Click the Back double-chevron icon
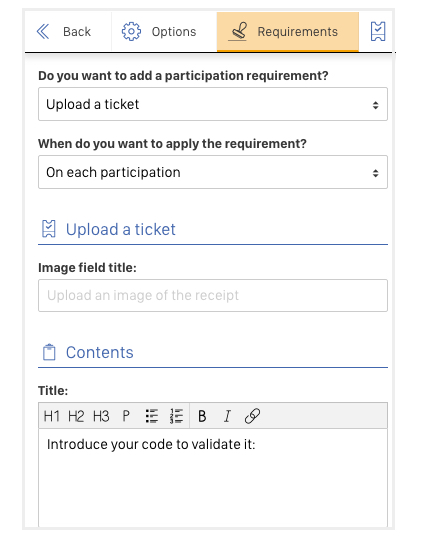This screenshot has height=542, width=423. tap(43, 32)
